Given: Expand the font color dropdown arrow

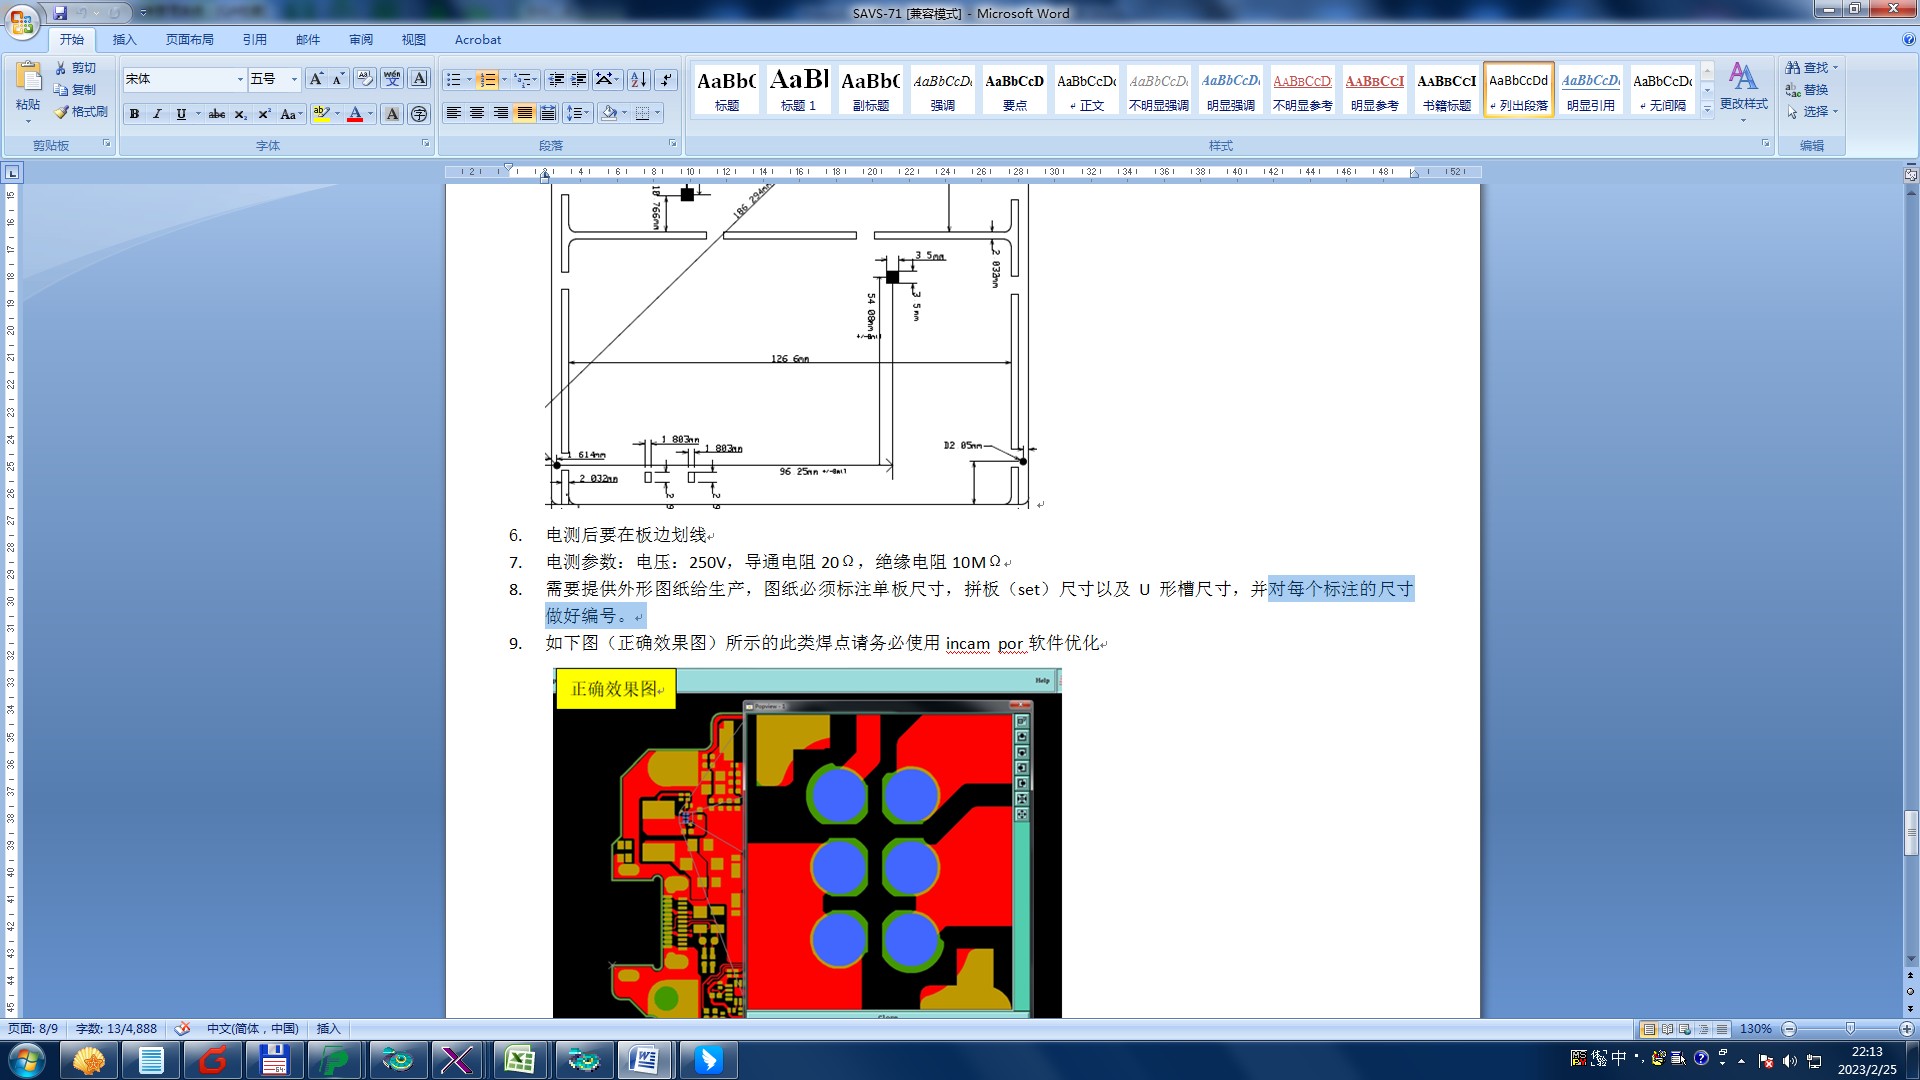Looking at the screenshot, I should pyautogui.click(x=371, y=114).
